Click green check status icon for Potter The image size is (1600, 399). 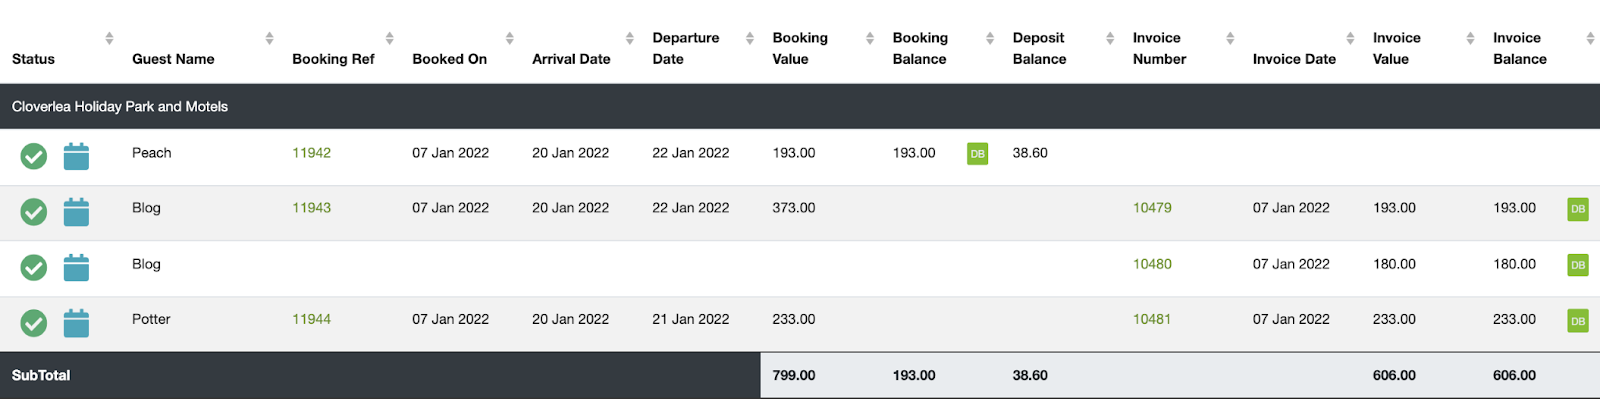(x=34, y=323)
